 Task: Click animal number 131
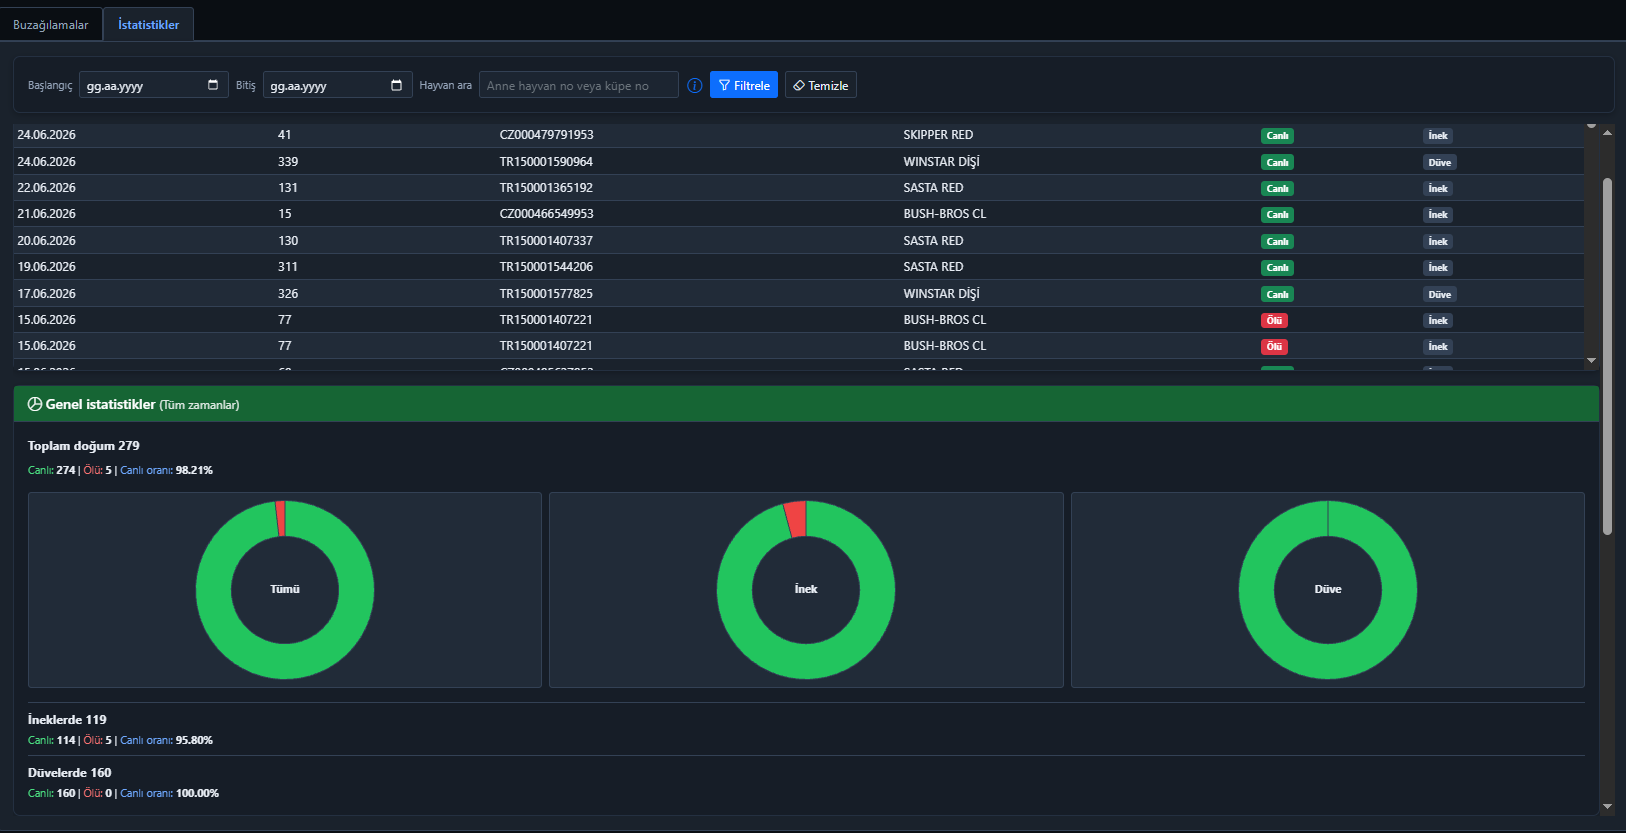[x=288, y=188]
